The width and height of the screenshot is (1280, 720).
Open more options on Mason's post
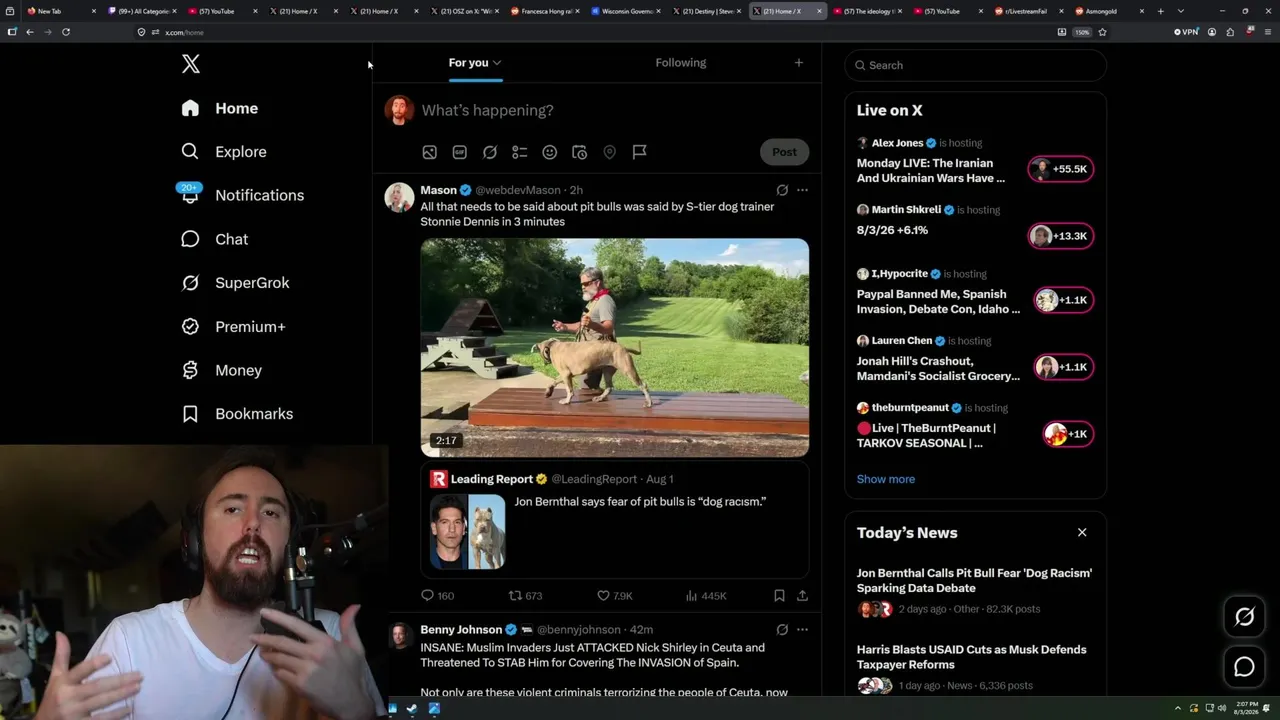point(802,190)
